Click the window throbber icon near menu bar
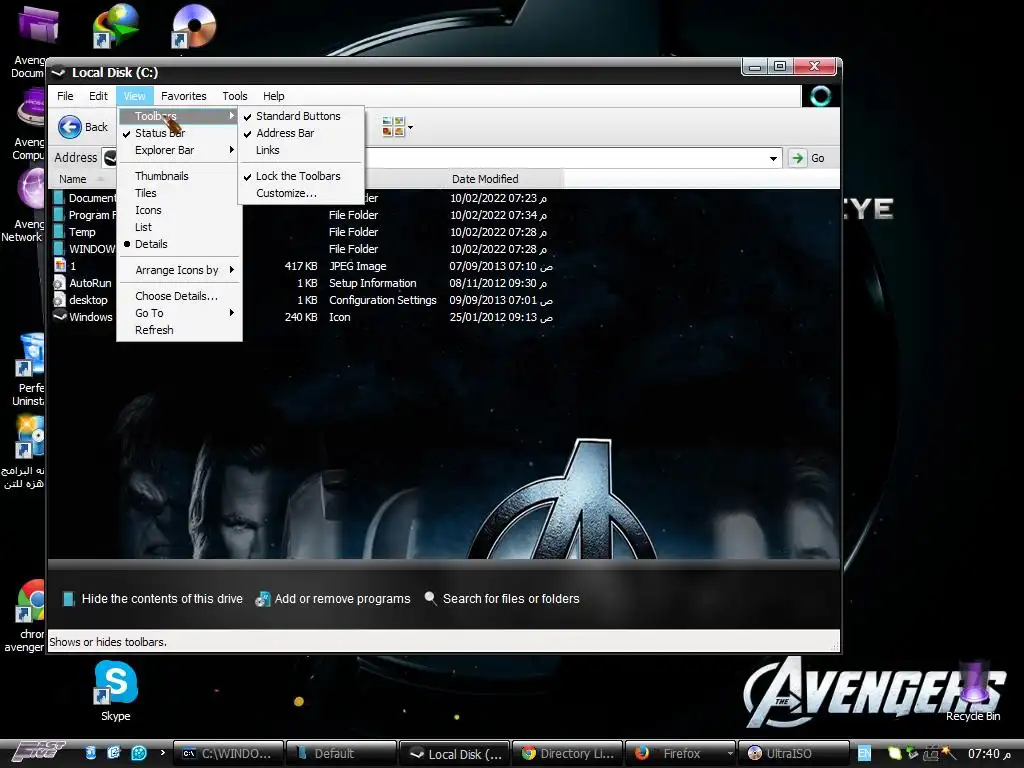Image resolution: width=1024 pixels, height=768 pixels. click(x=820, y=97)
